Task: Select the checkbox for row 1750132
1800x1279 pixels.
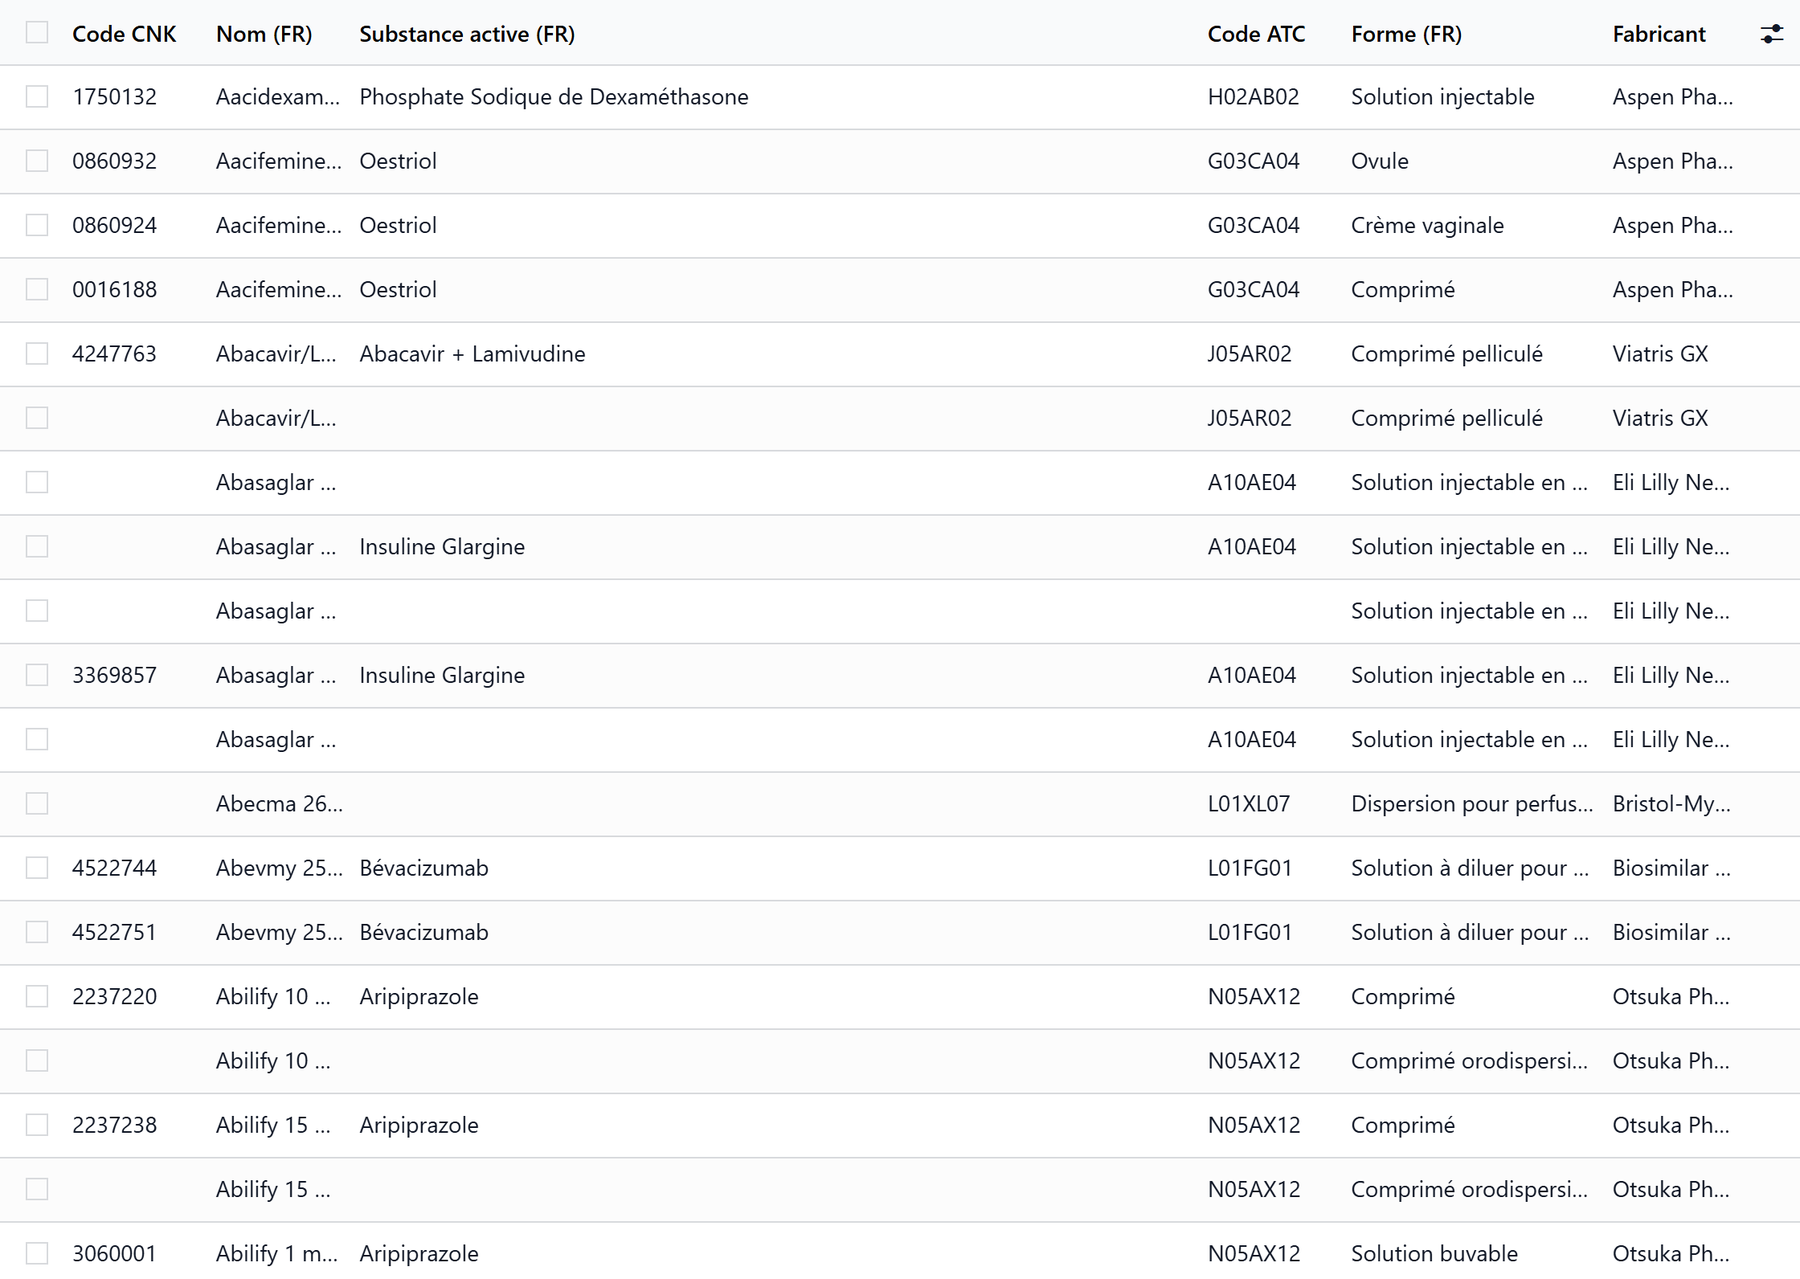Action: tap(37, 97)
